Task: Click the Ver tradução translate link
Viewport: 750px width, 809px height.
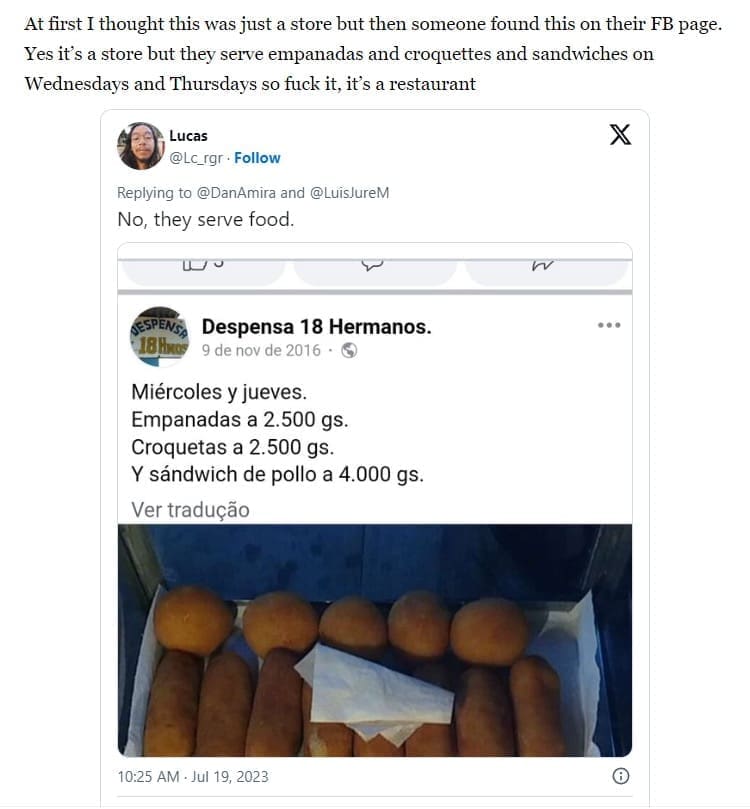Action: coord(190,510)
